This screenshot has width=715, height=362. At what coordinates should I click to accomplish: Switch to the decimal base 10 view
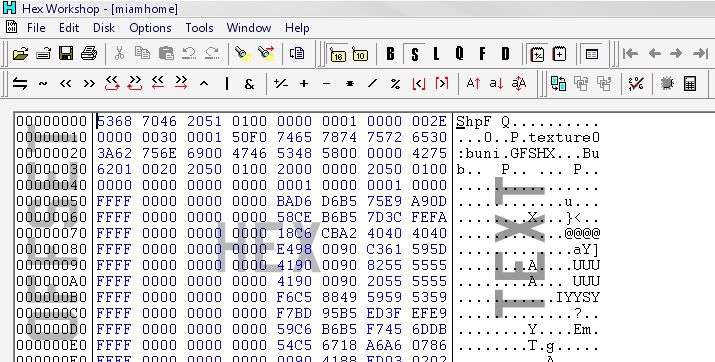click(x=360, y=54)
